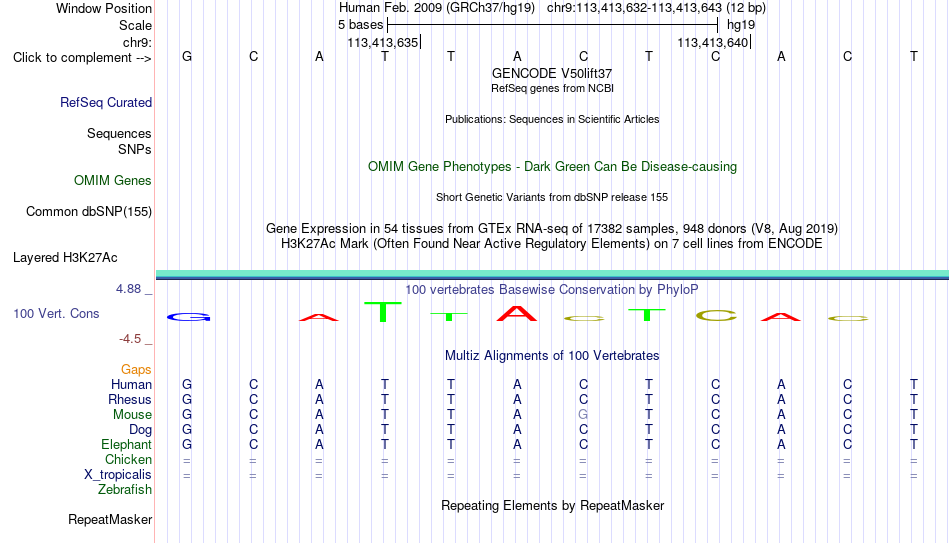Click the H3K27Ac Mark ENCODE track title
This screenshot has height=543, width=950.
pos(552,244)
